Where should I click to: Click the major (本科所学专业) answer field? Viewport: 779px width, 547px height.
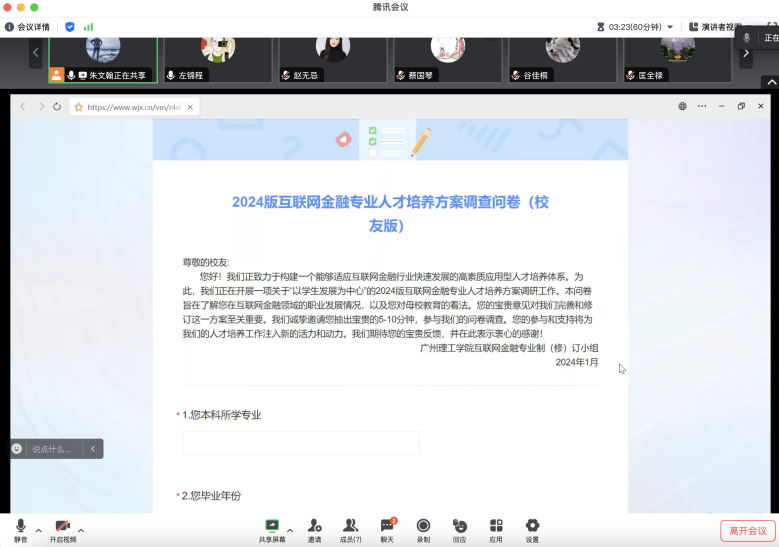tap(301, 443)
